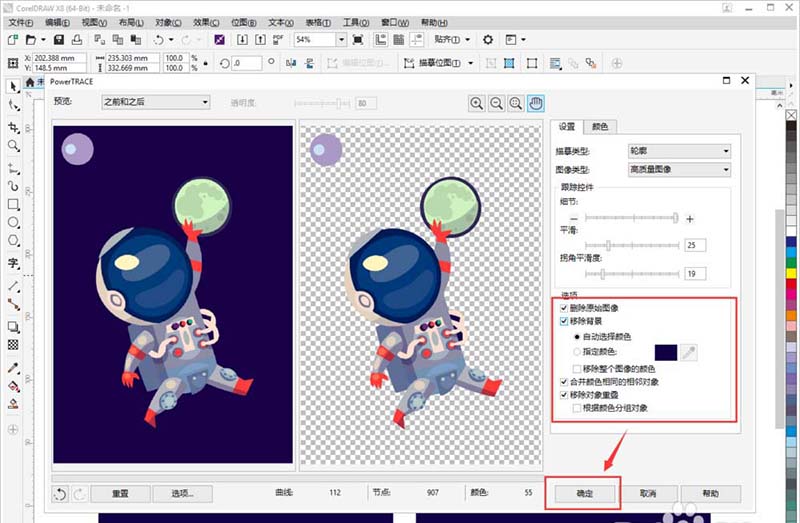Click the Help button
This screenshot has height=523, width=800.
(x=711, y=493)
